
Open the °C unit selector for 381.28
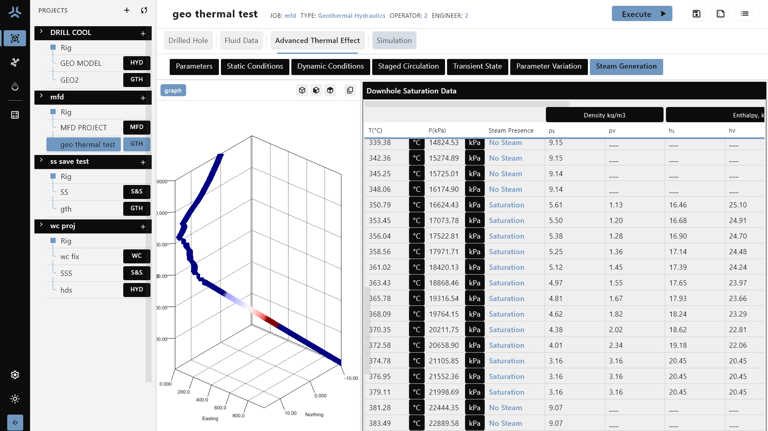click(416, 407)
